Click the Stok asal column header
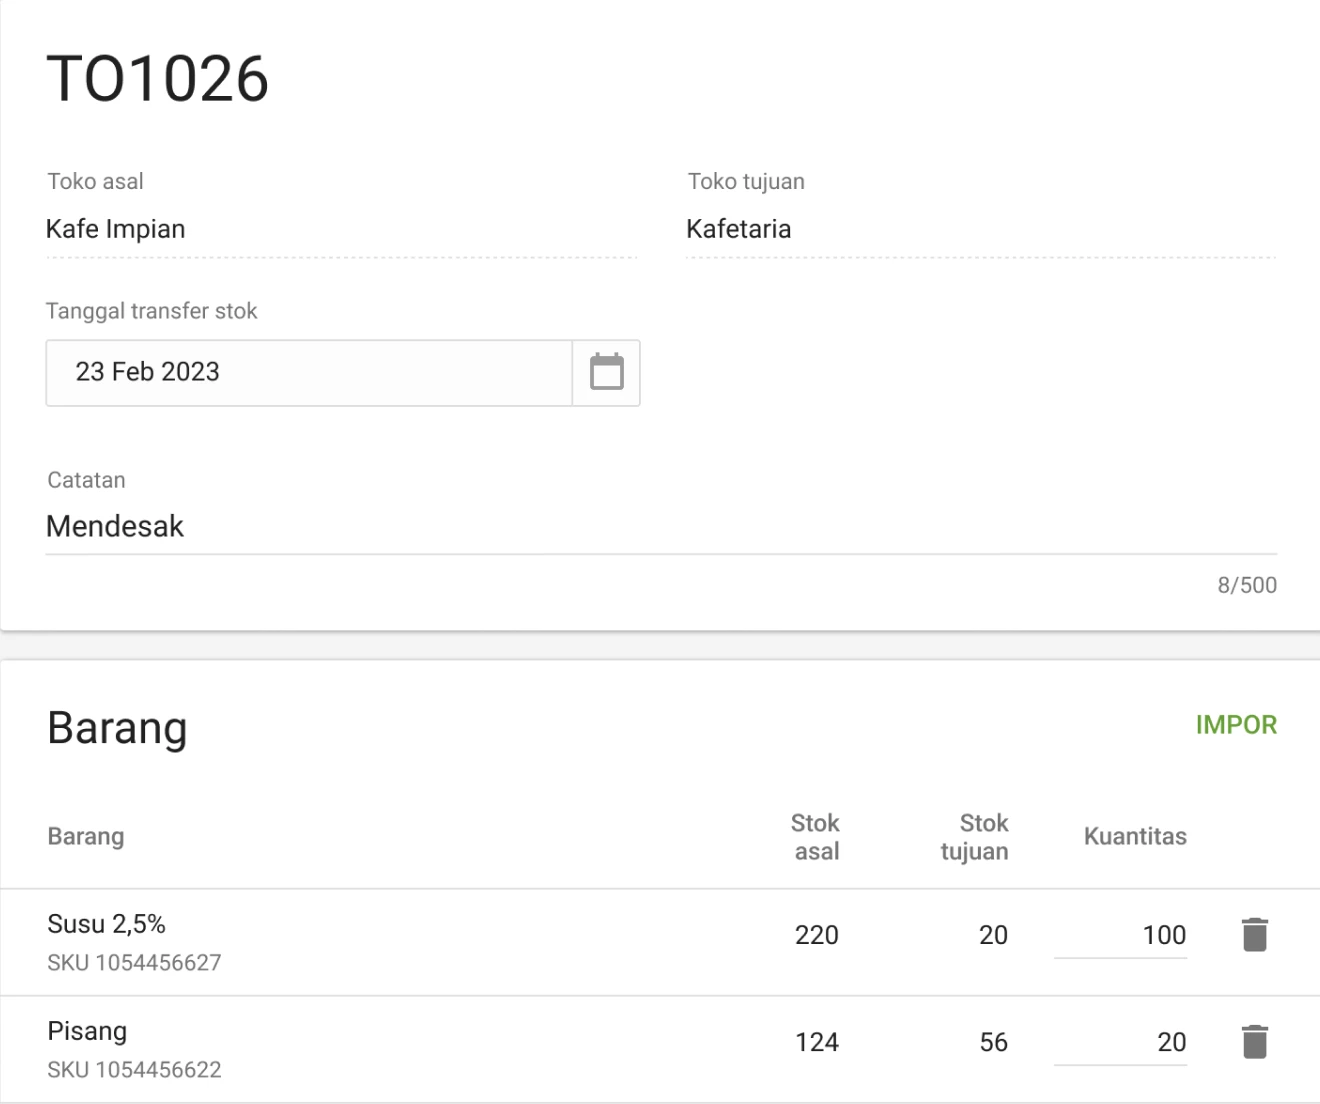 pos(815,837)
